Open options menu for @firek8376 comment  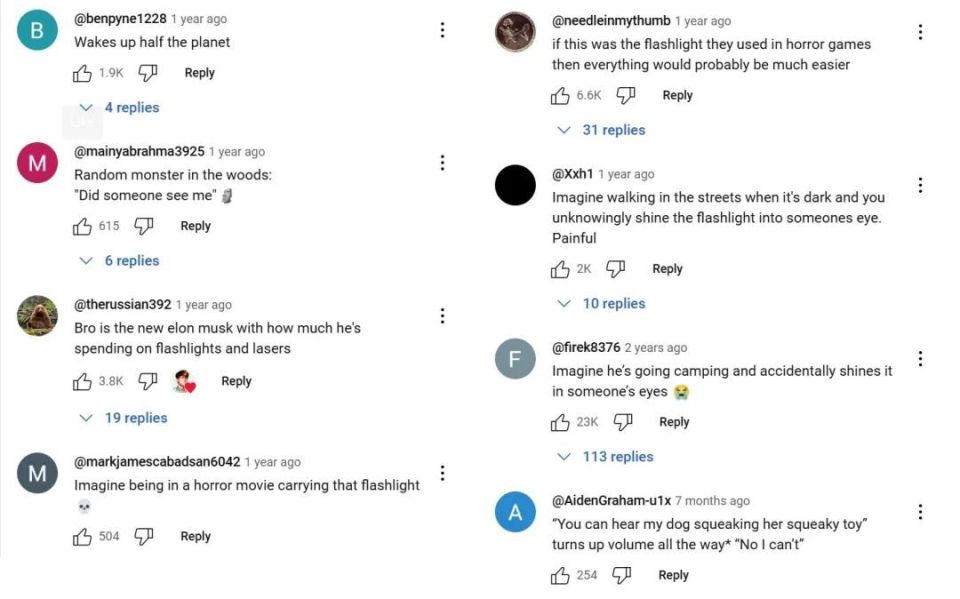(920, 359)
